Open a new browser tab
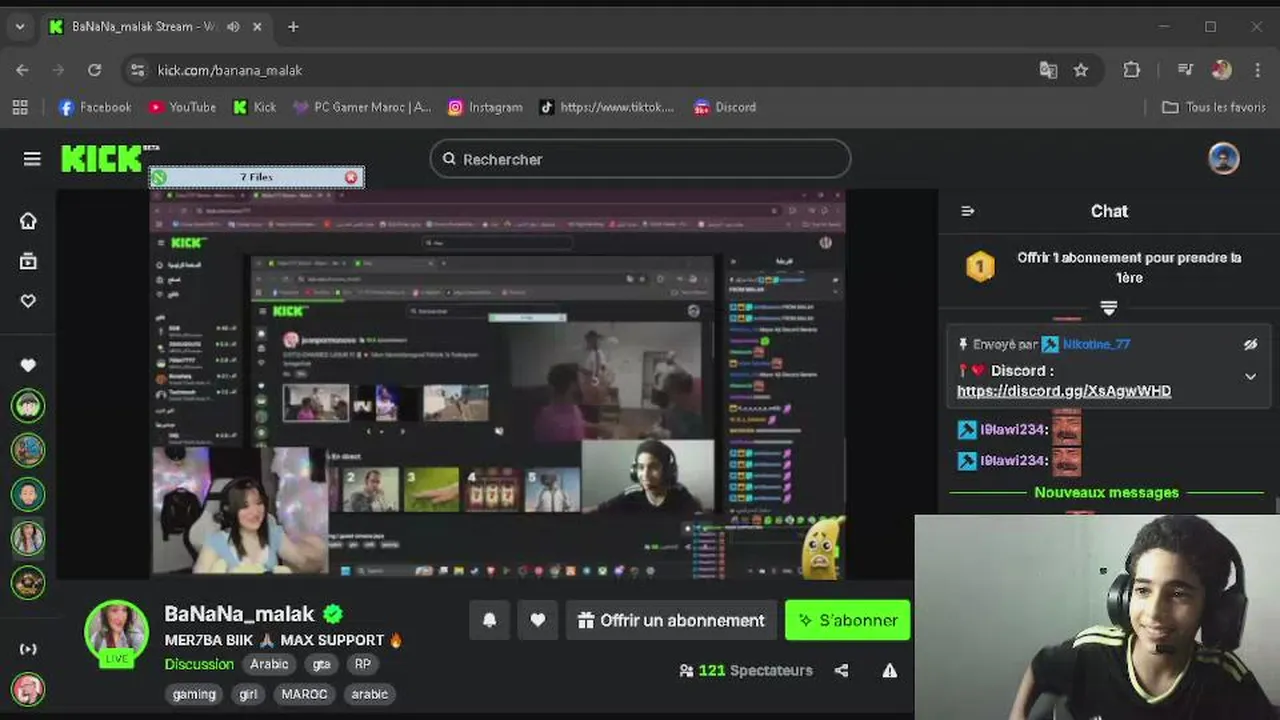Image resolution: width=1280 pixels, height=720 pixels. pos(293,27)
